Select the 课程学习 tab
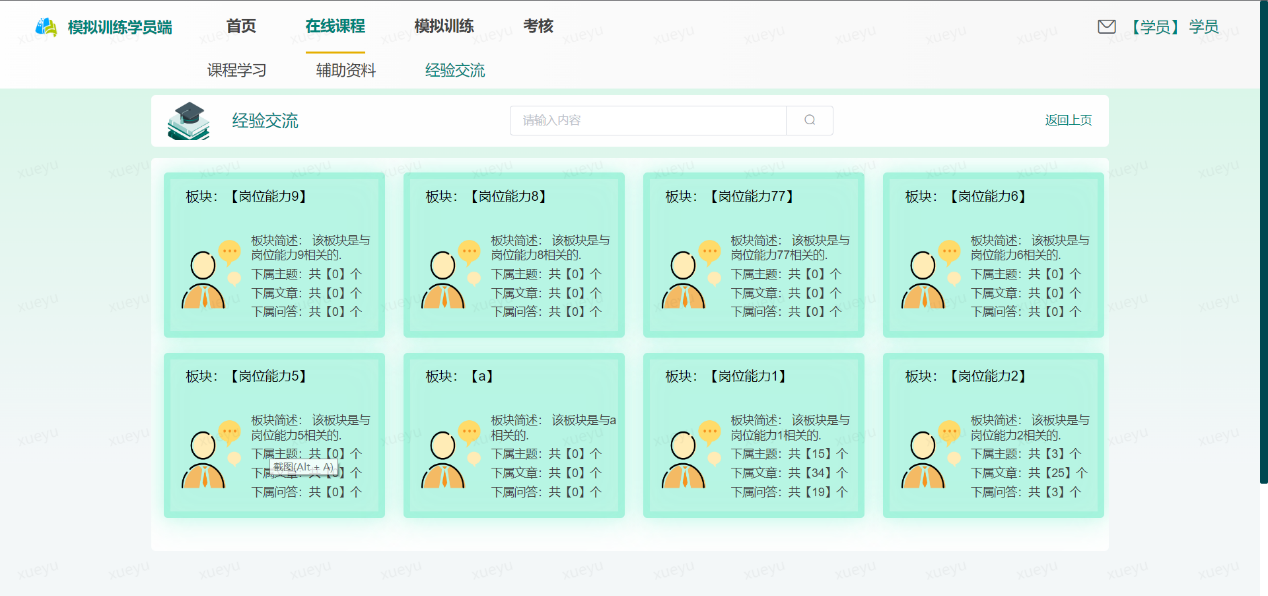1268x596 pixels. coord(237,70)
